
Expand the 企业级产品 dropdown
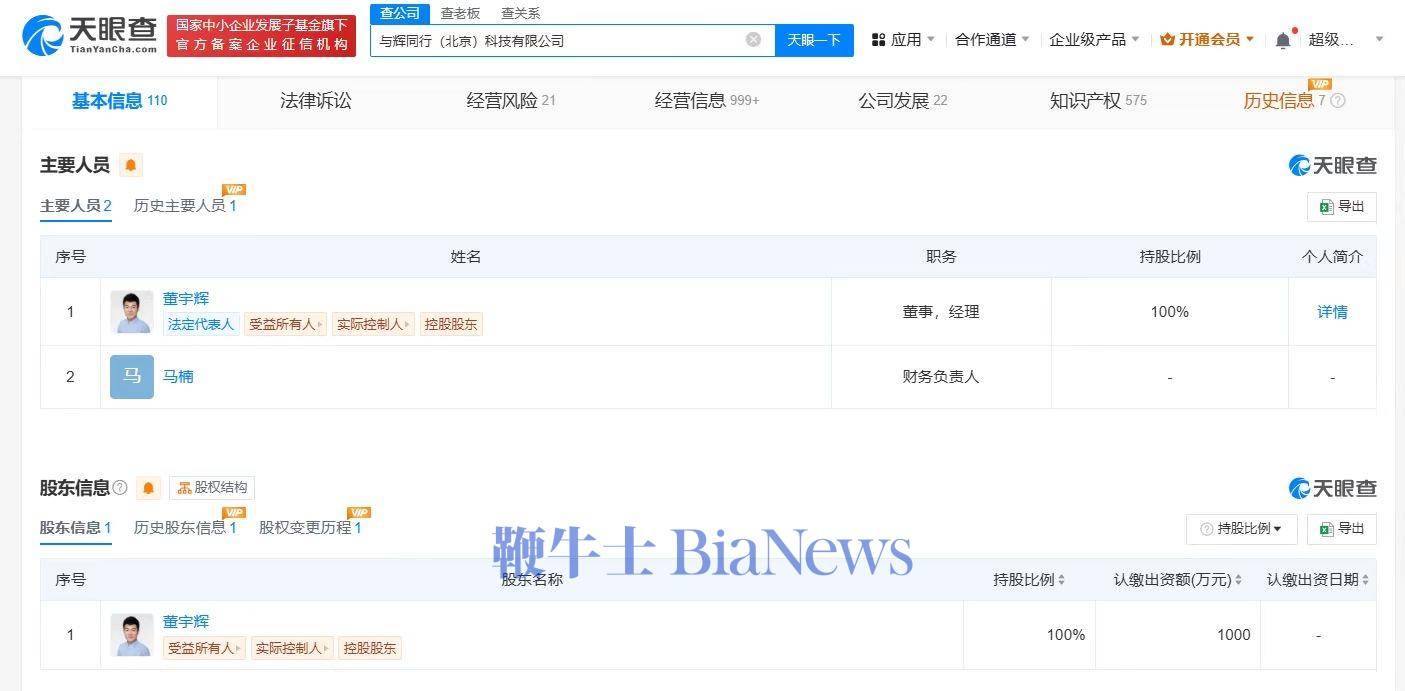click(x=1094, y=40)
